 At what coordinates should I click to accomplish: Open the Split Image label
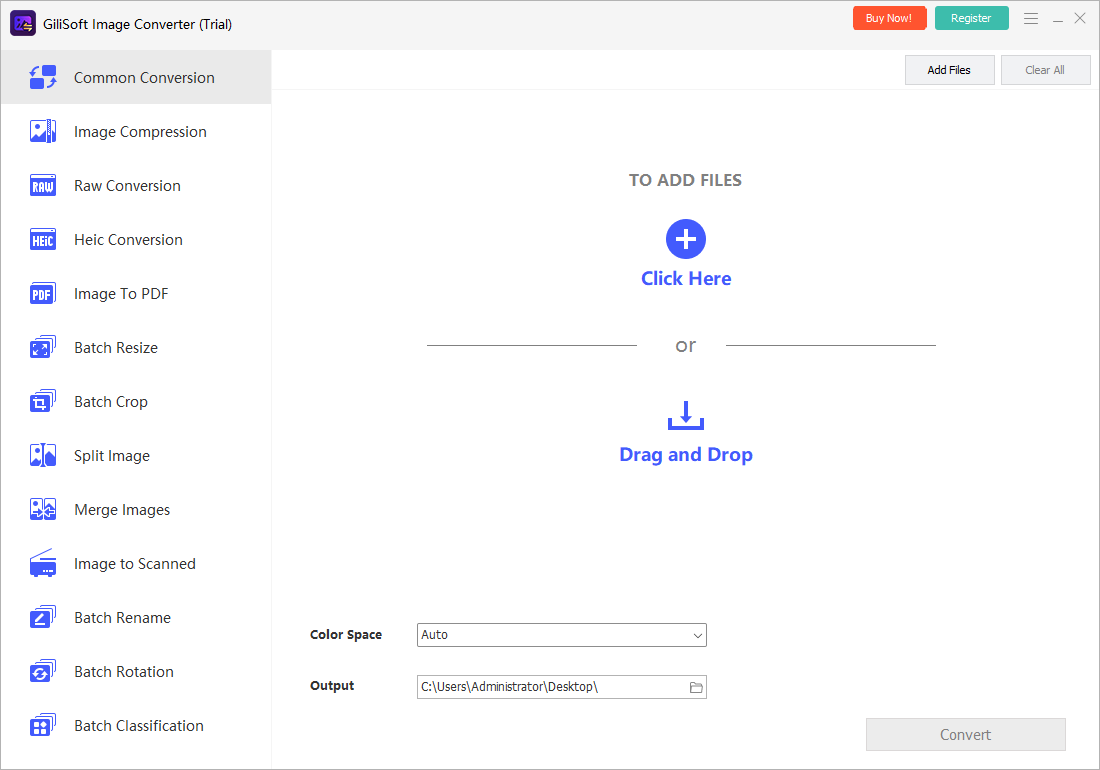coord(112,456)
